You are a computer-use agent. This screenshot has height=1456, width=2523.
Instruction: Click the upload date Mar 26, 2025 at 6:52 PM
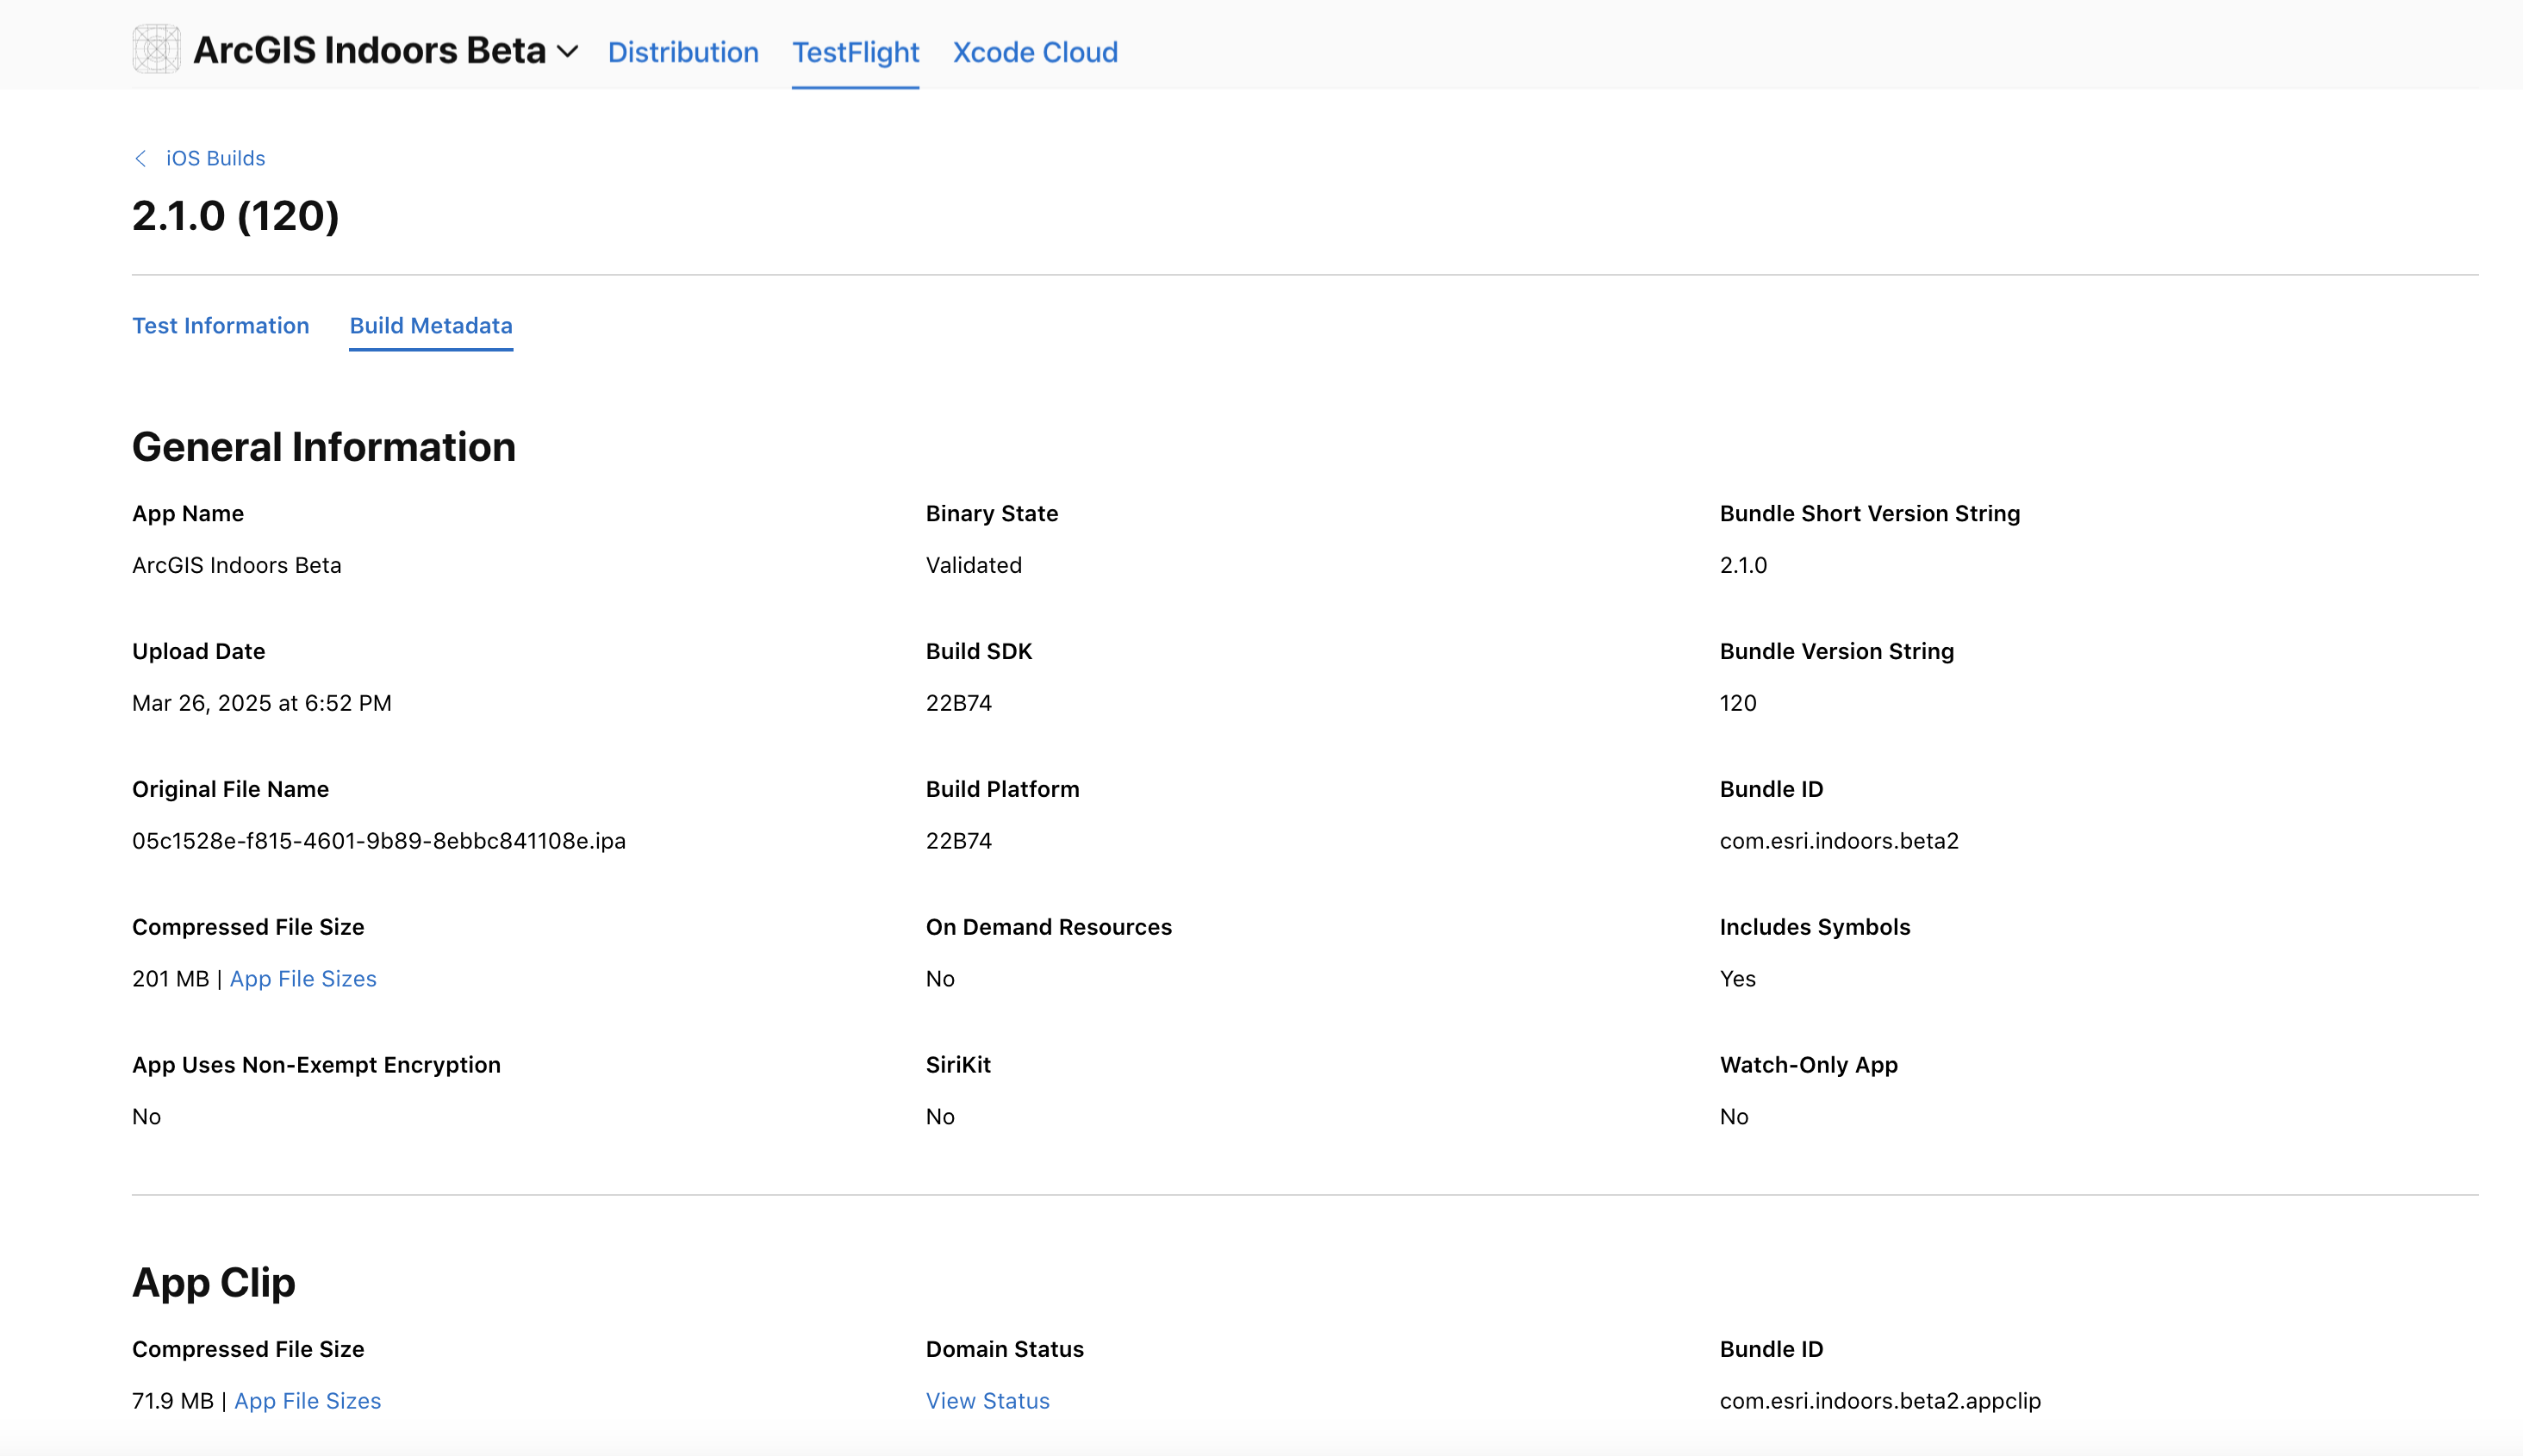[x=262, y=703]
